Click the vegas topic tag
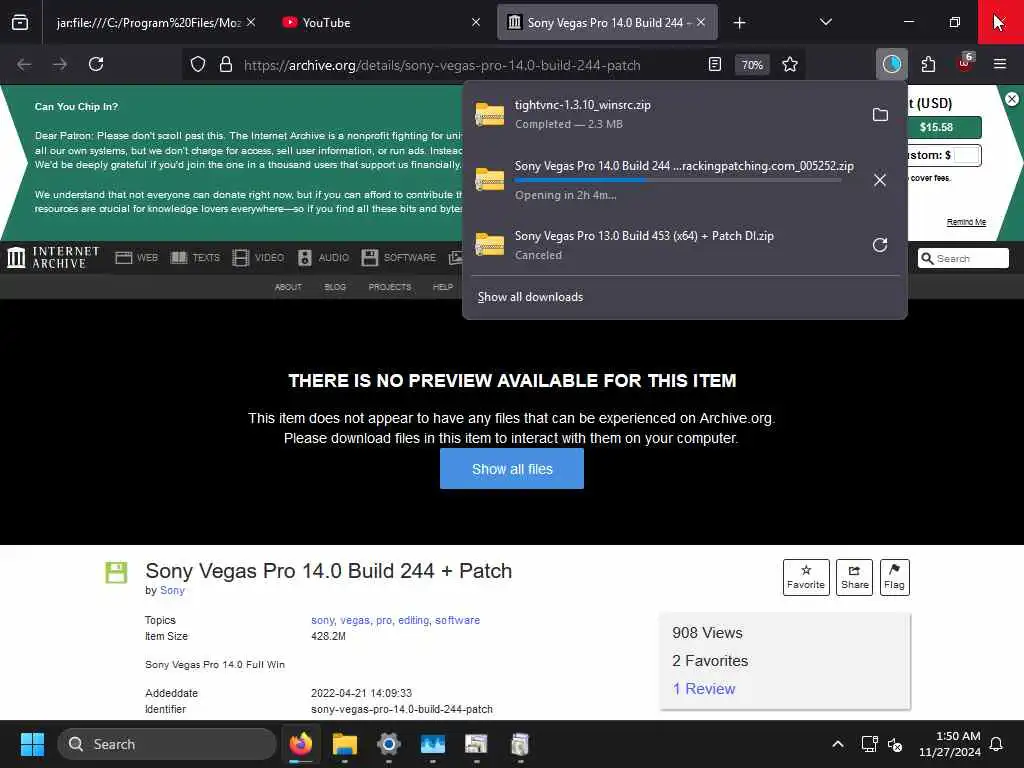1024x768 pixels. pos(355,620)
